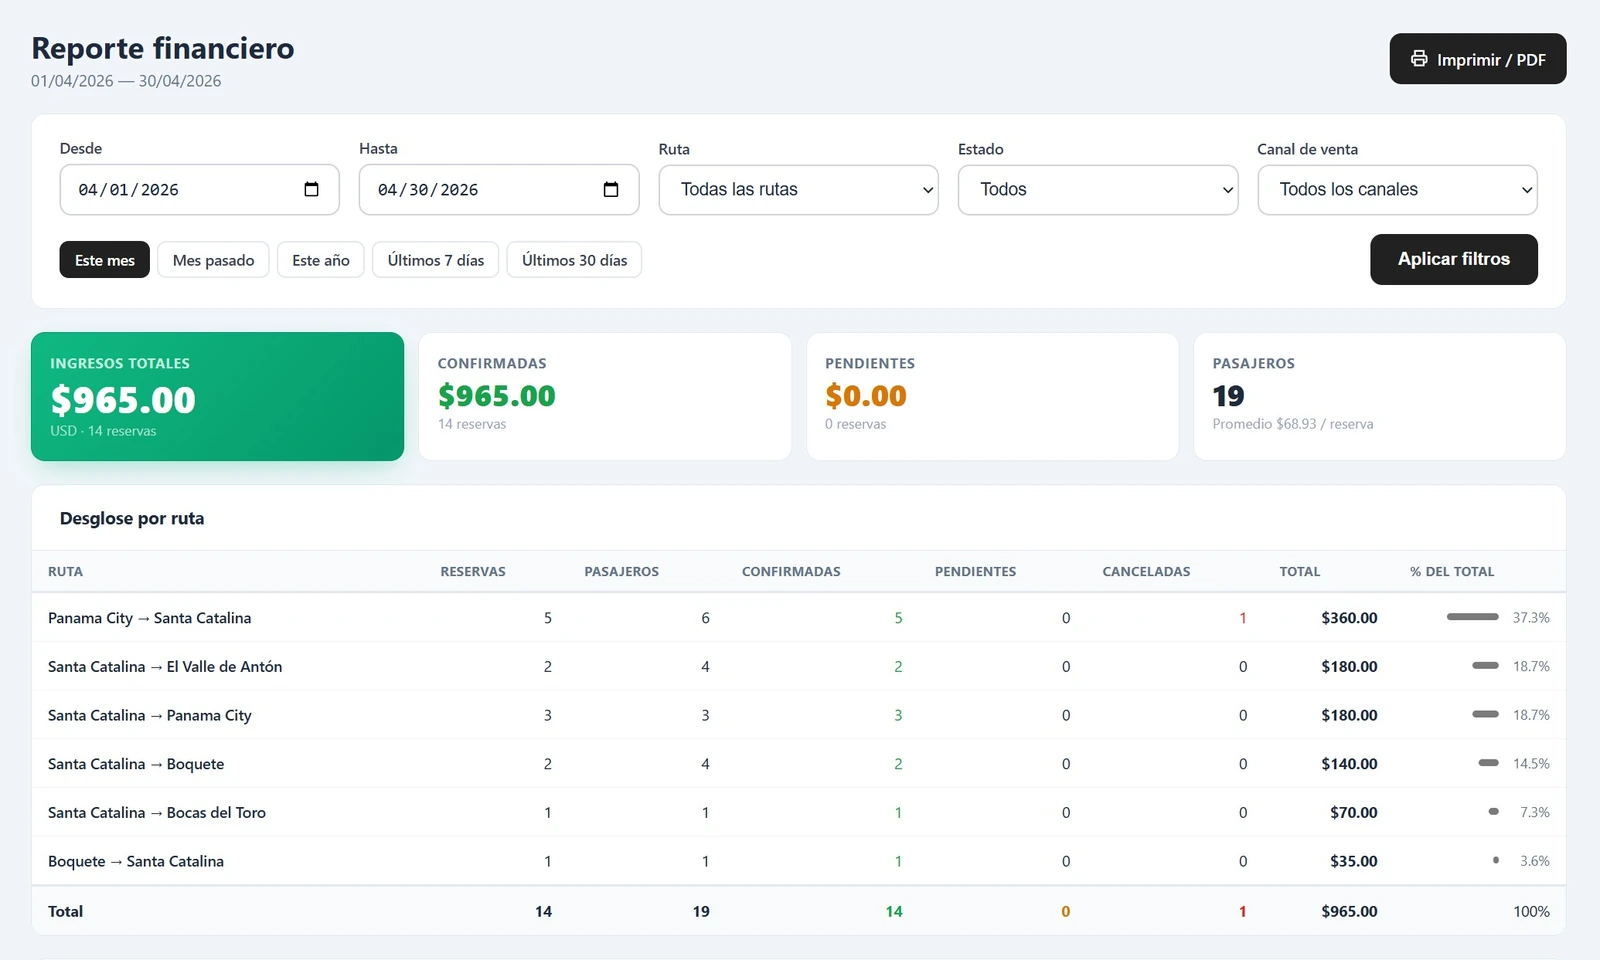
Task: Click the '% del total' column header
Action: (x=1452, y=572)
